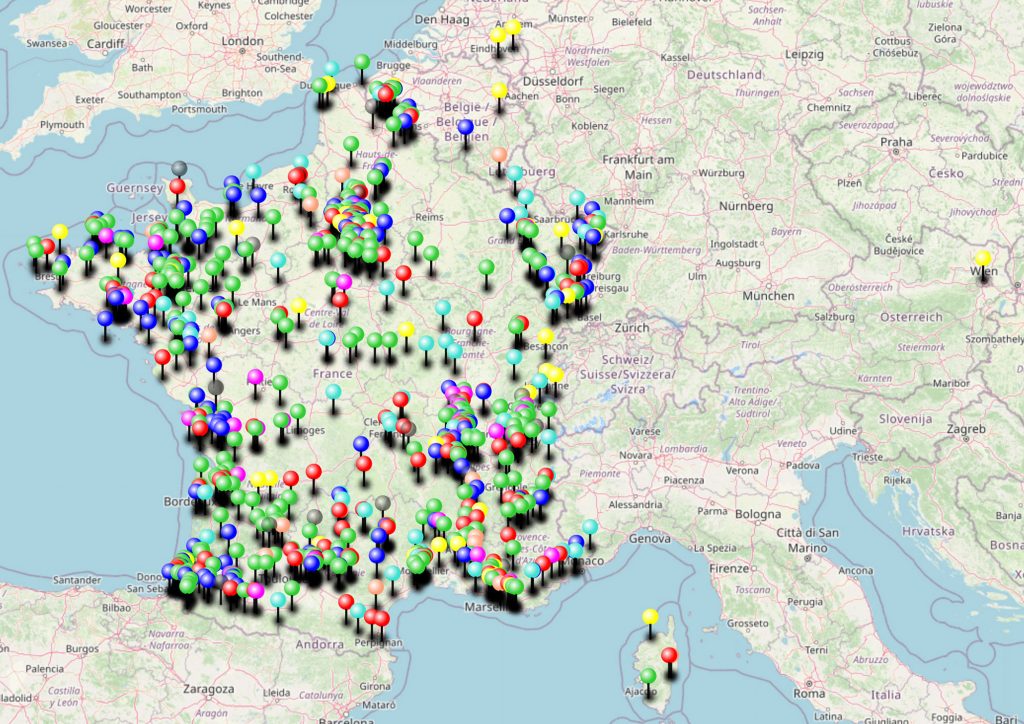The image size is (1024, 724).
Task: Click the München city label
Action: click(x=768, y=296)
